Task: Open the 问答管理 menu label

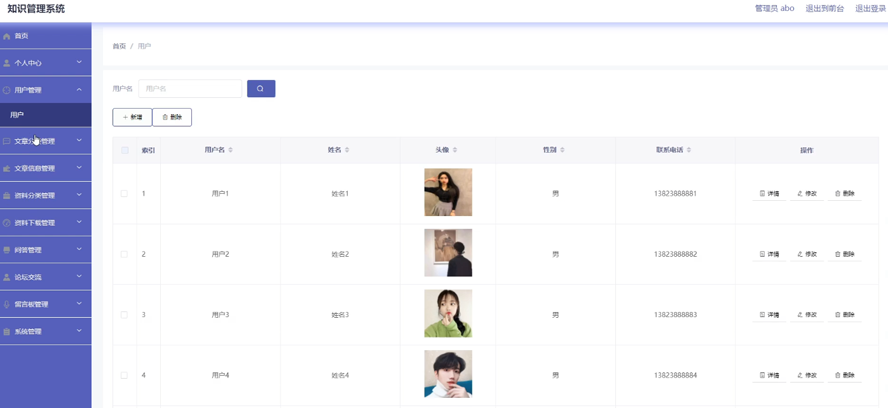Action: coord(28,250)
